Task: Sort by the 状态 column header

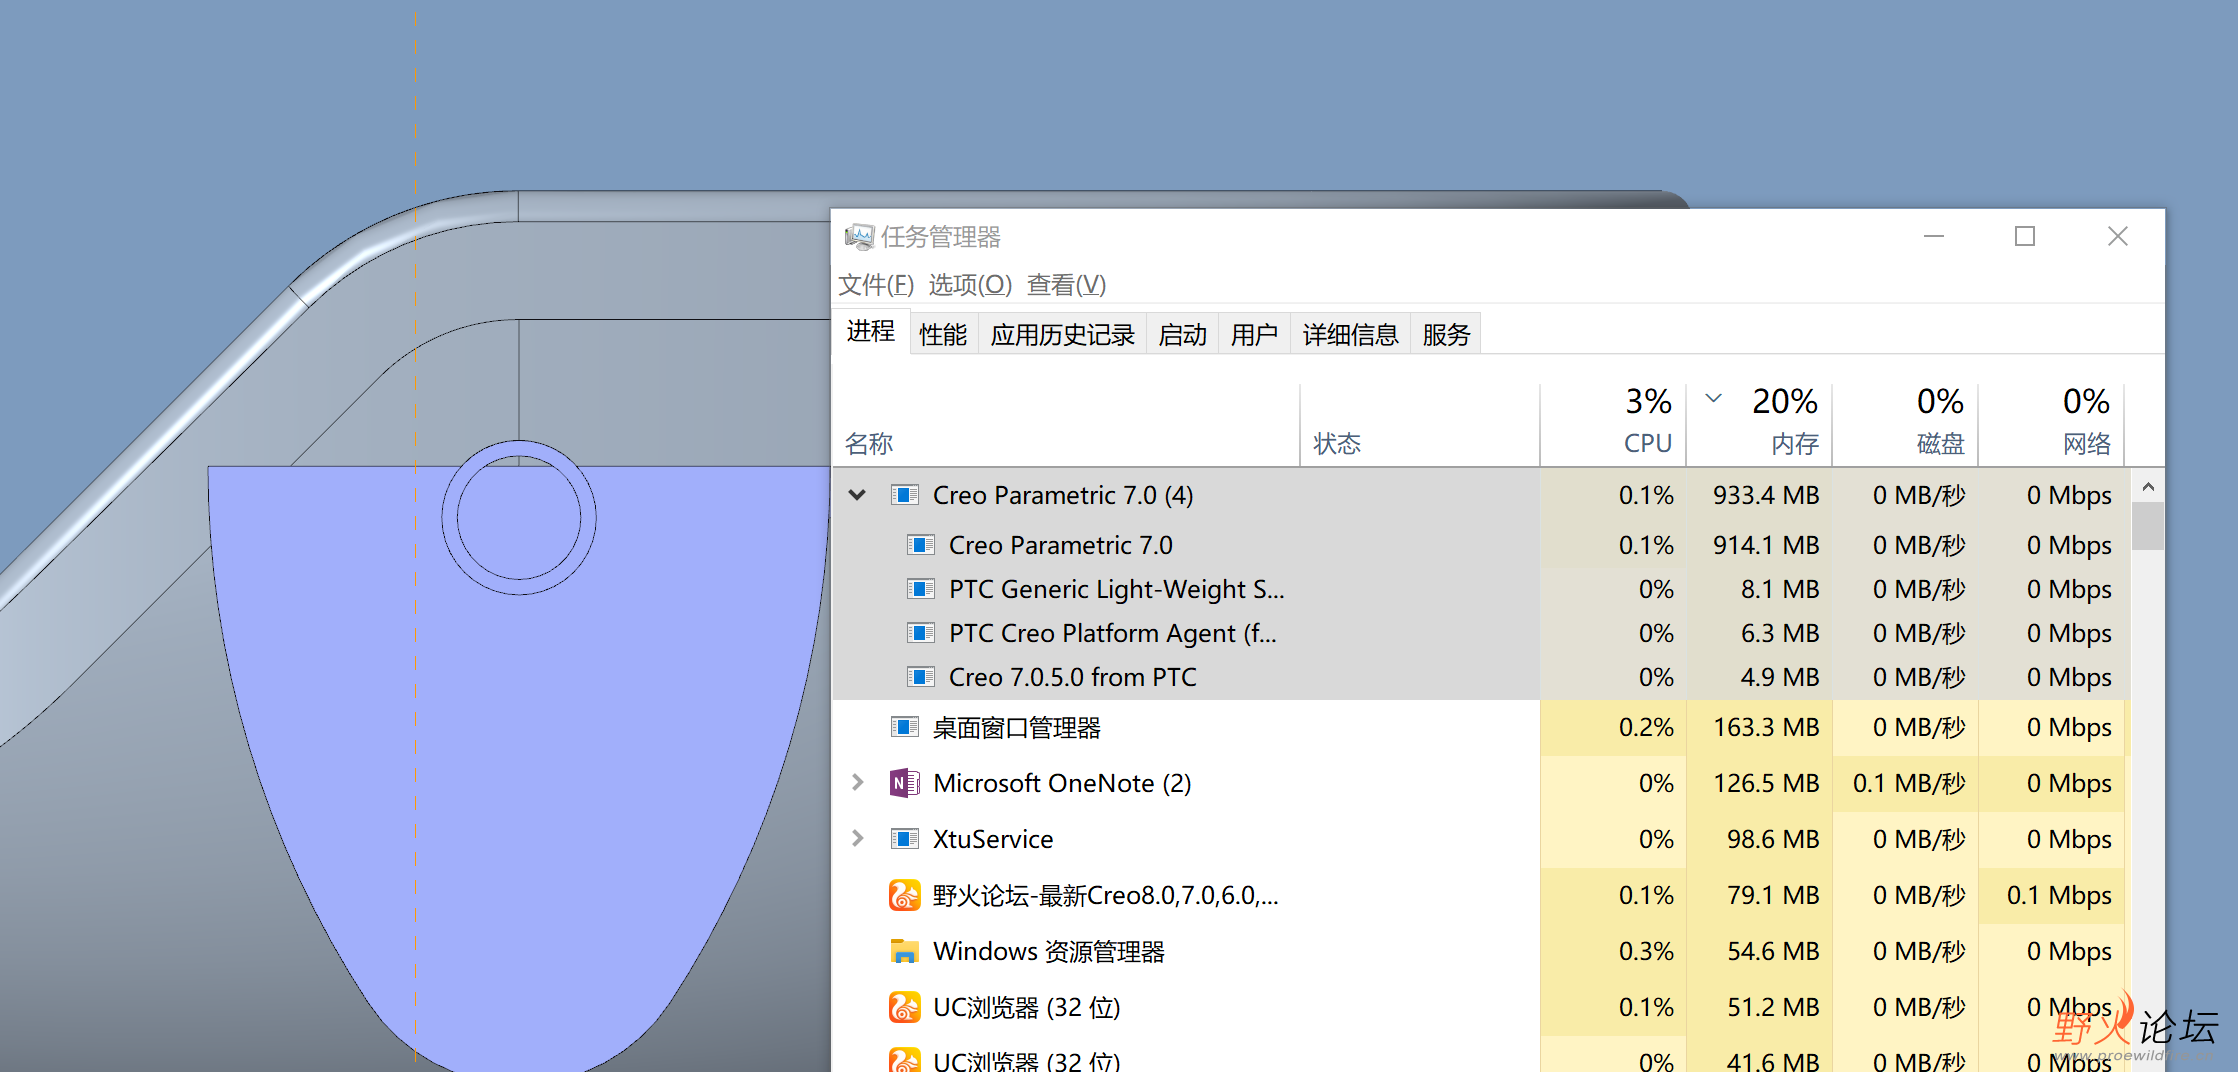Action: (1420, 425)
